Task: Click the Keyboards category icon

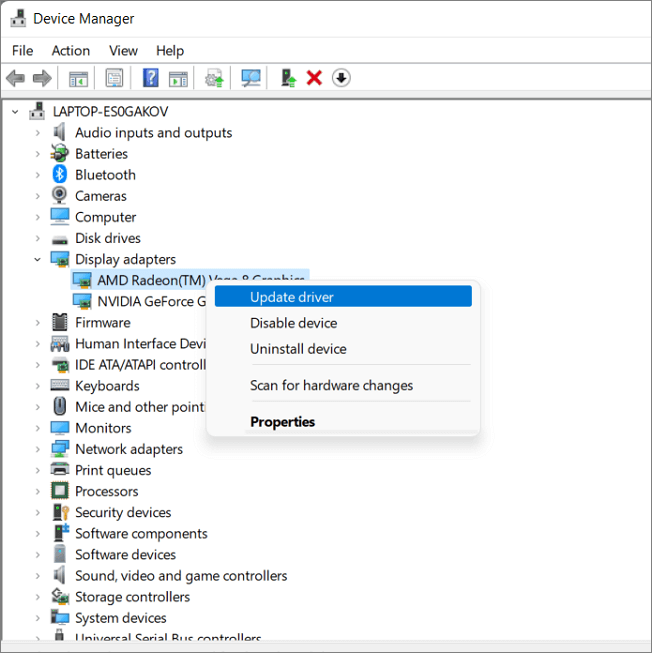Action: [x=60, y=385]
